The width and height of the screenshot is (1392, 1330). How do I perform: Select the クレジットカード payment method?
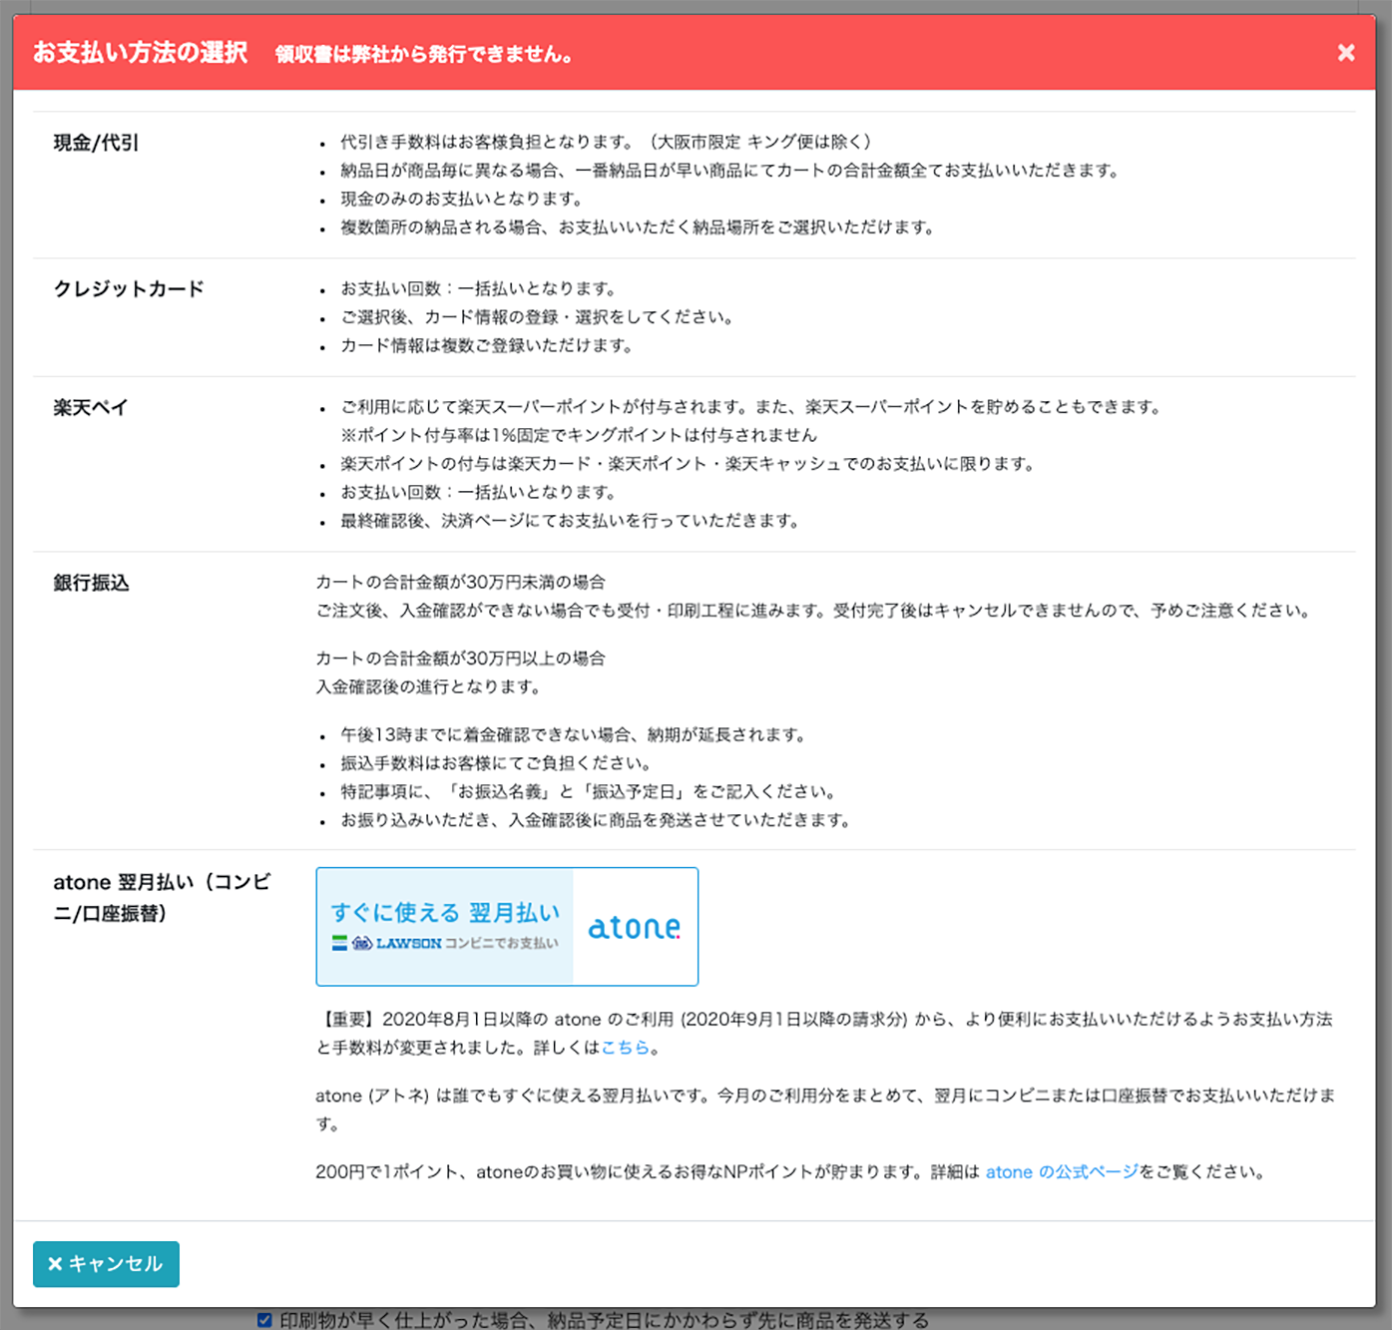click(129, 288)
